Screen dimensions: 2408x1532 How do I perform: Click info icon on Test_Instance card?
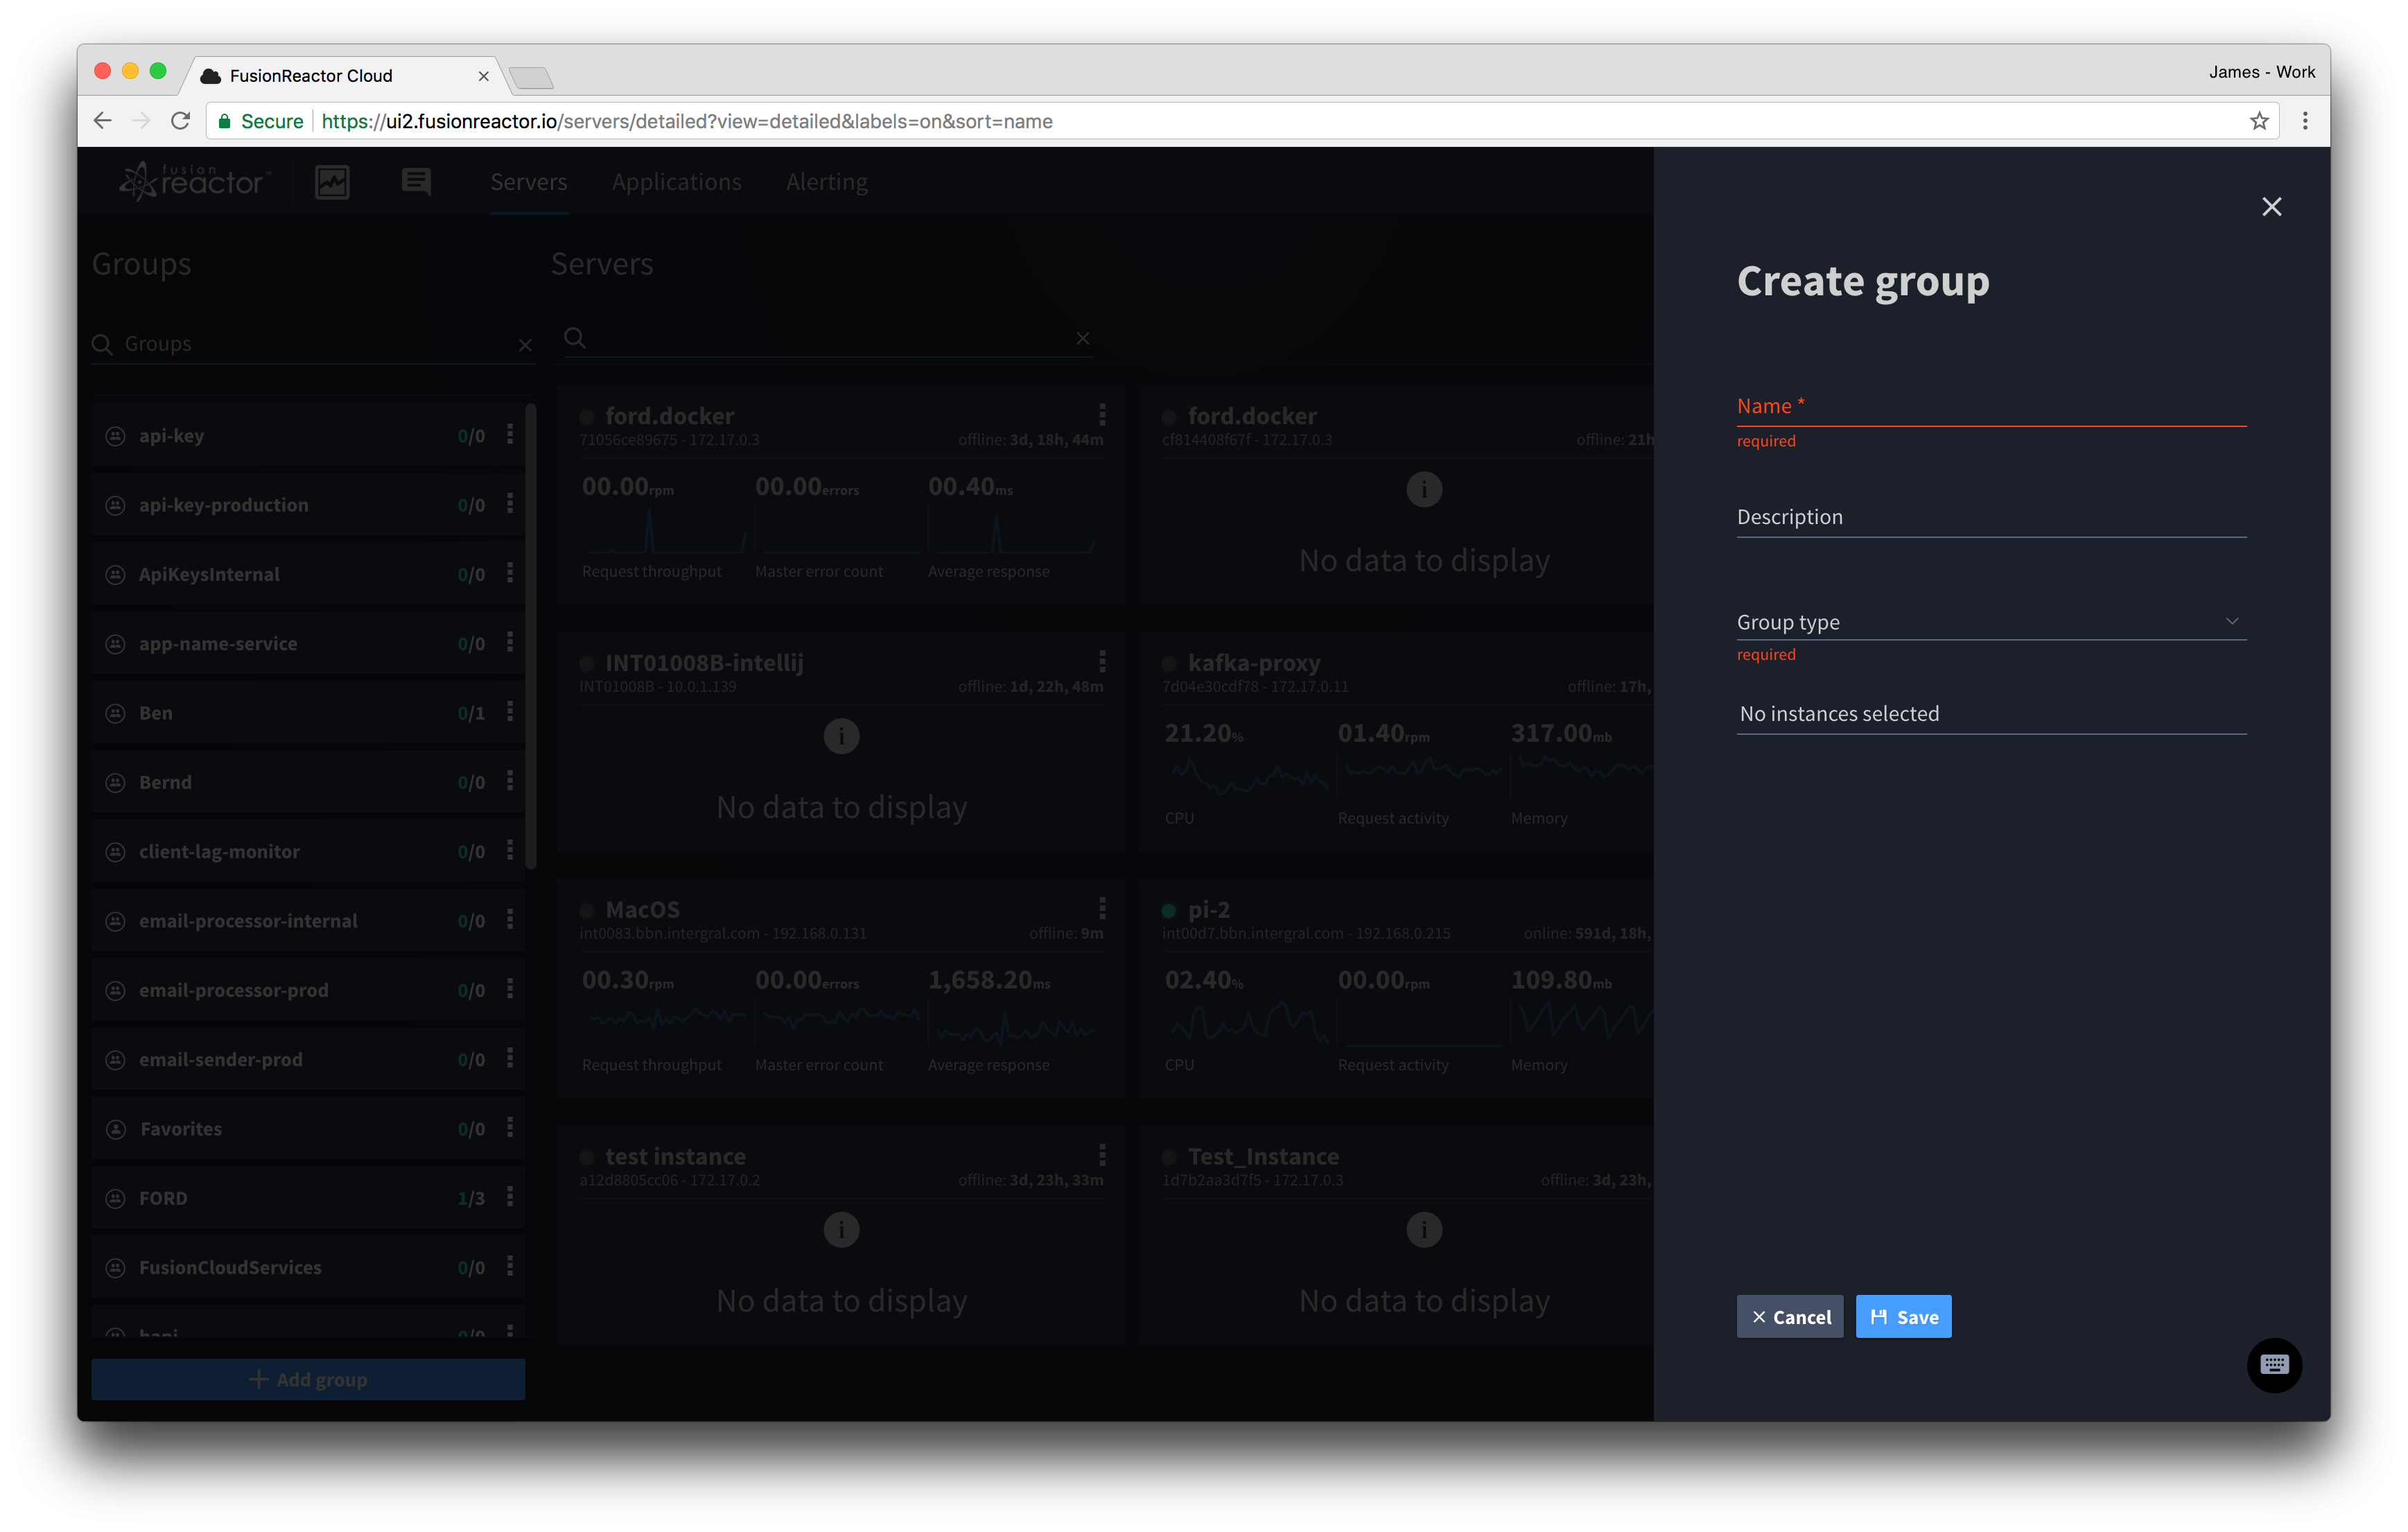tap(1424, 1229)
